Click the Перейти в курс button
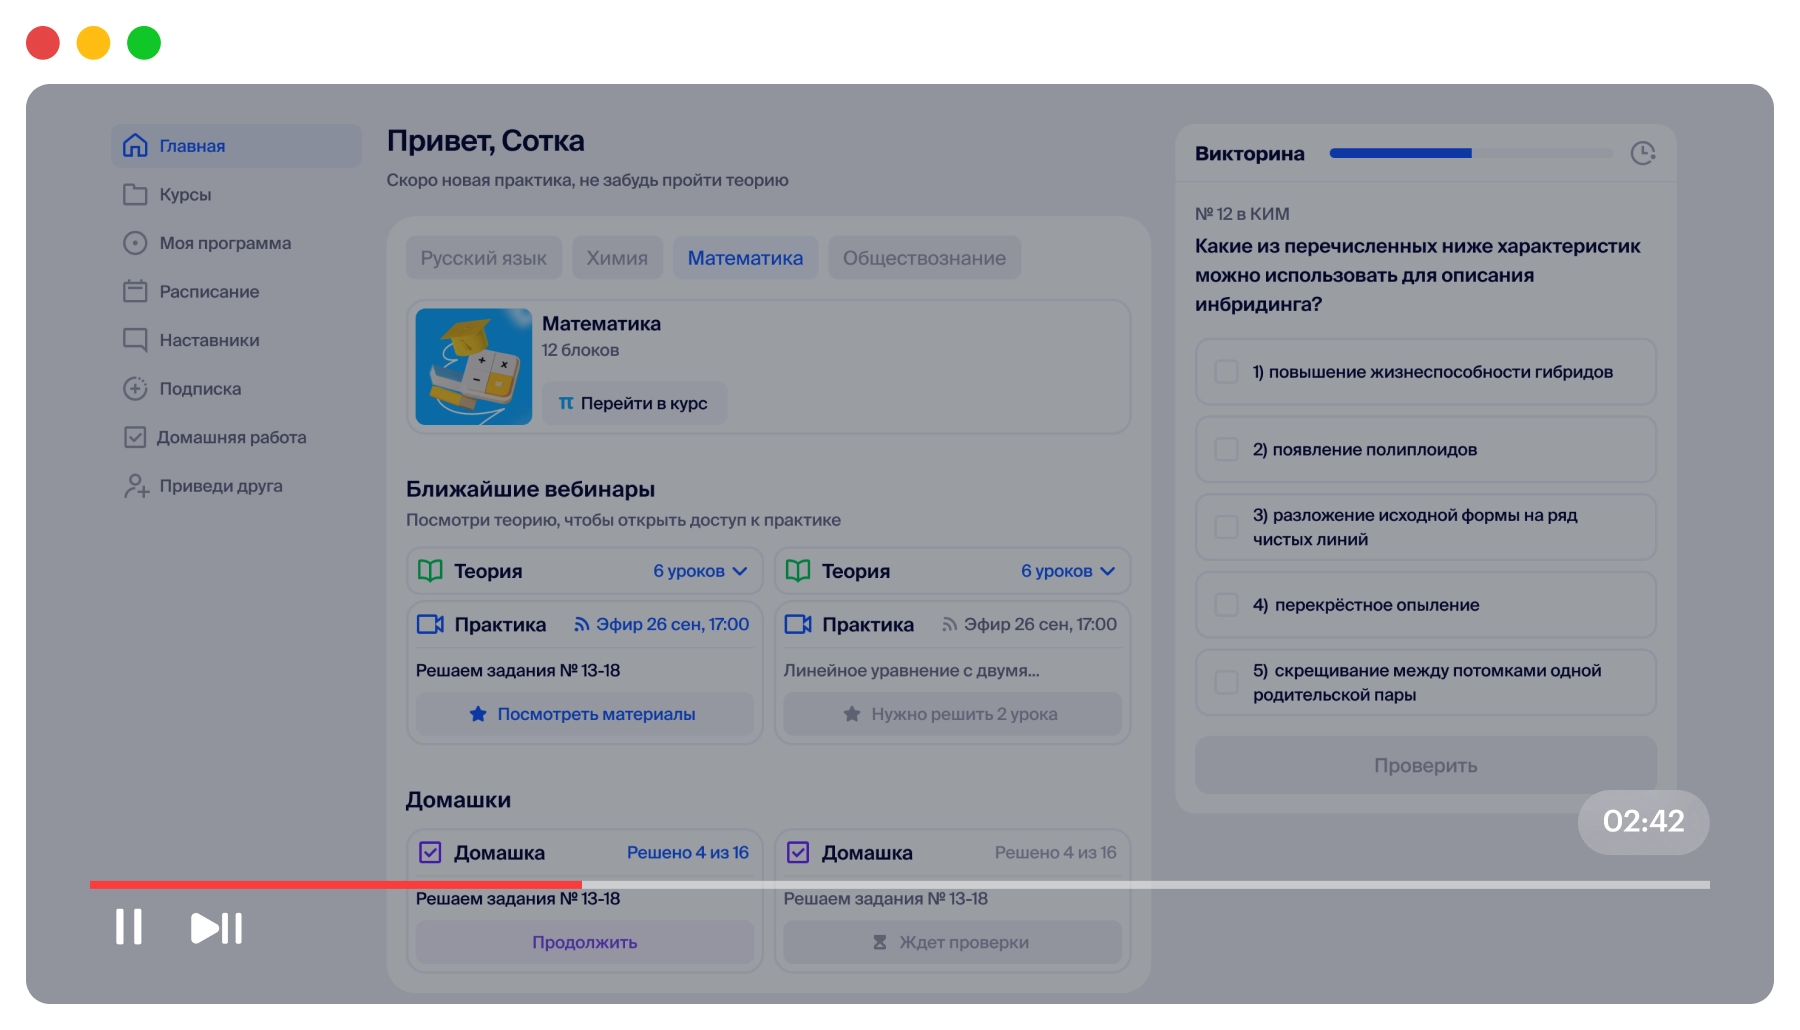This screenshot has width=1800, height=1030. [x=634, y=404]
